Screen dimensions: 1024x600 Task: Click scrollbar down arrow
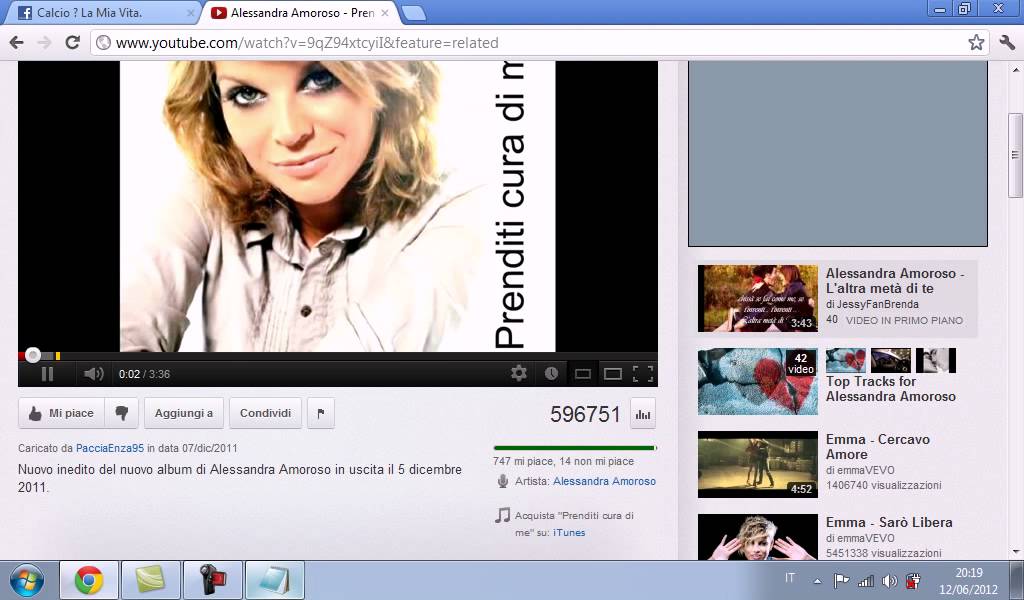point(1016,552)
